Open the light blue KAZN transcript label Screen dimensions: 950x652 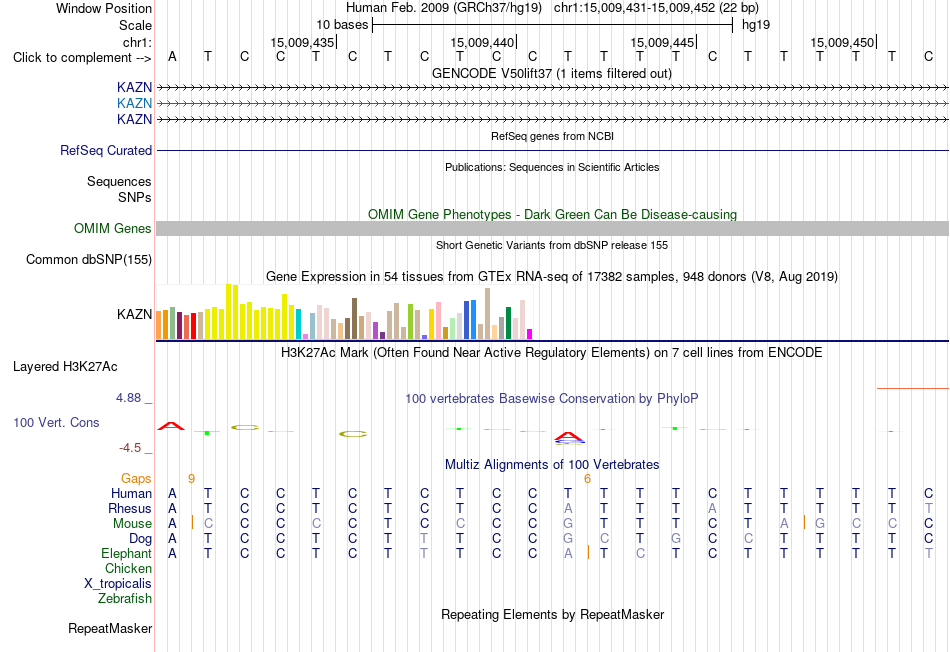[135, 104]
